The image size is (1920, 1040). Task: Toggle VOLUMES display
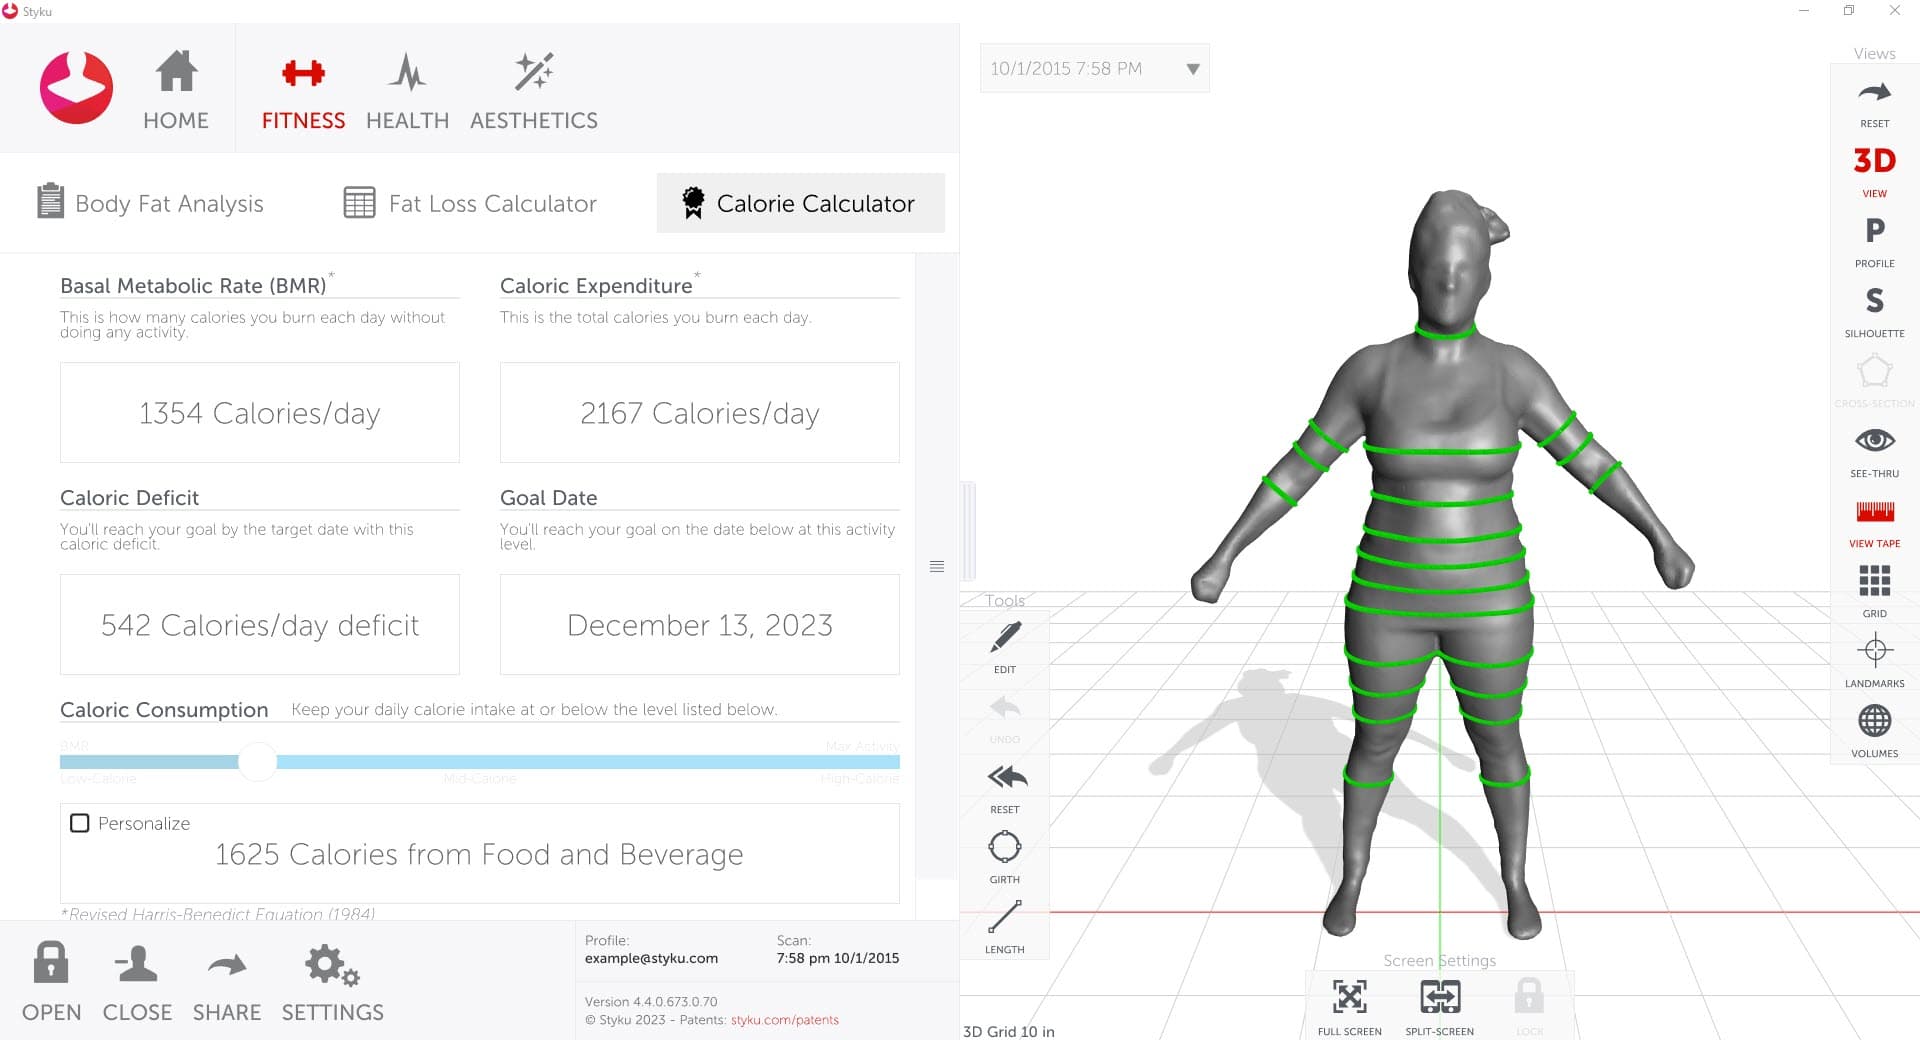click(1874, 732)
